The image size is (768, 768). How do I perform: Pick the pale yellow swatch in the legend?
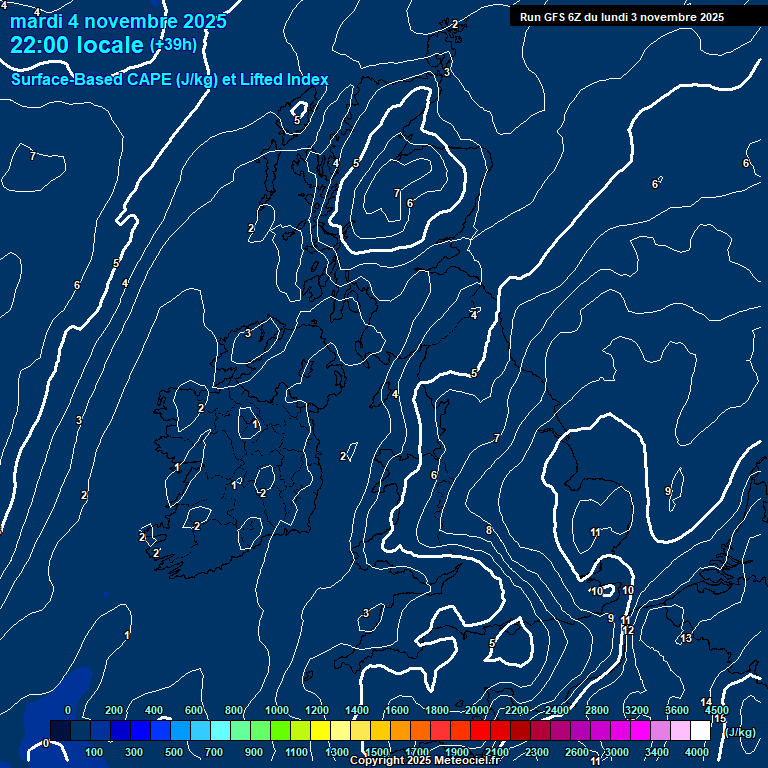click(340, 731)
